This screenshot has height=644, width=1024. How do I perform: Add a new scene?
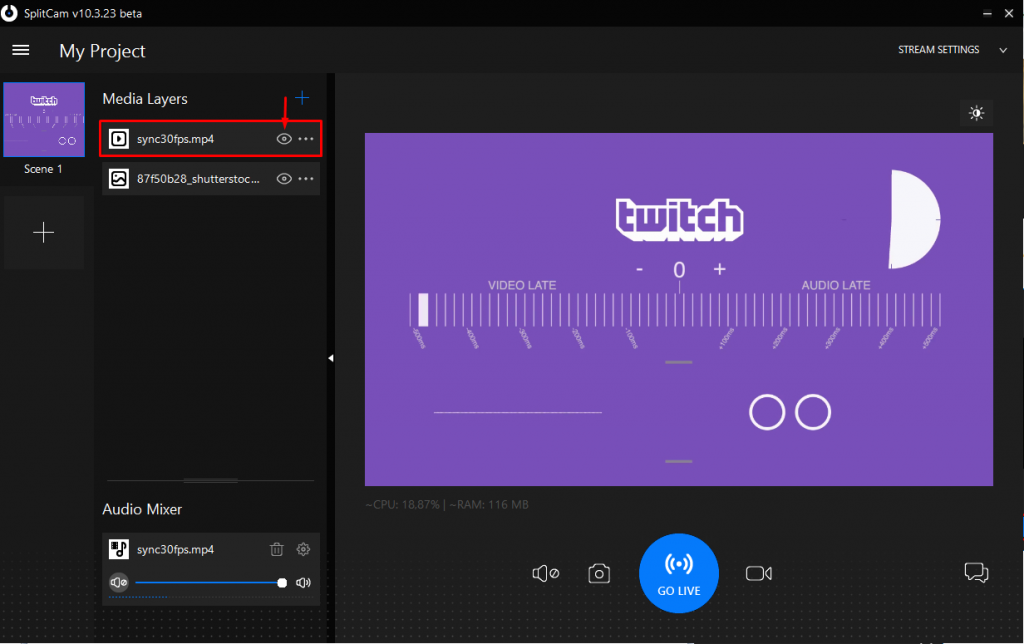44,233
